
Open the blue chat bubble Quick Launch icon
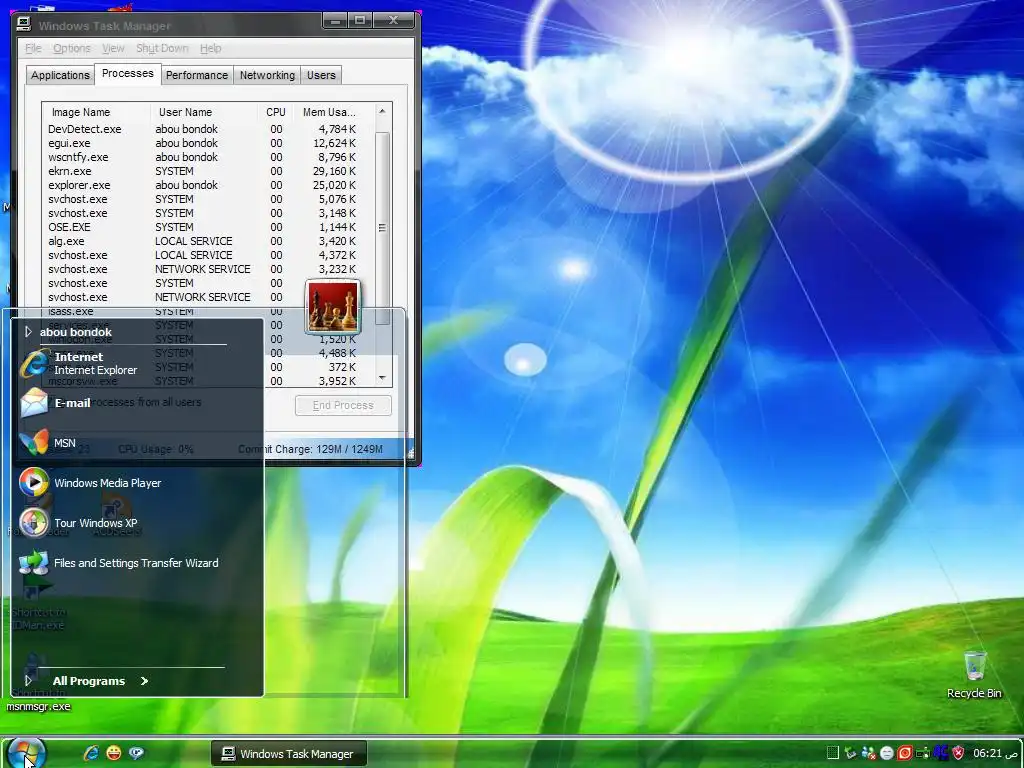click(136, 753)
